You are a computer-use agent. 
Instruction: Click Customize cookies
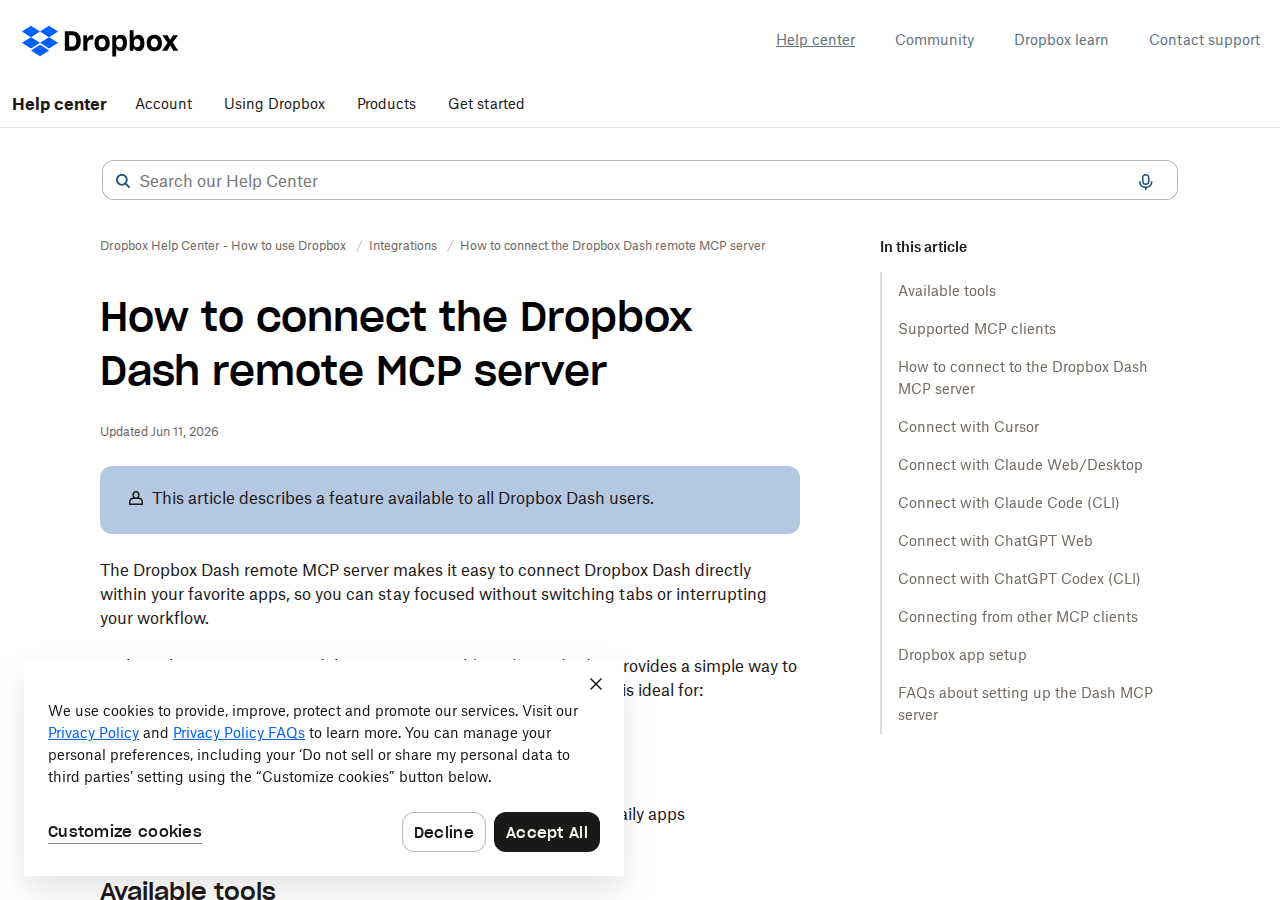(125, 832)
